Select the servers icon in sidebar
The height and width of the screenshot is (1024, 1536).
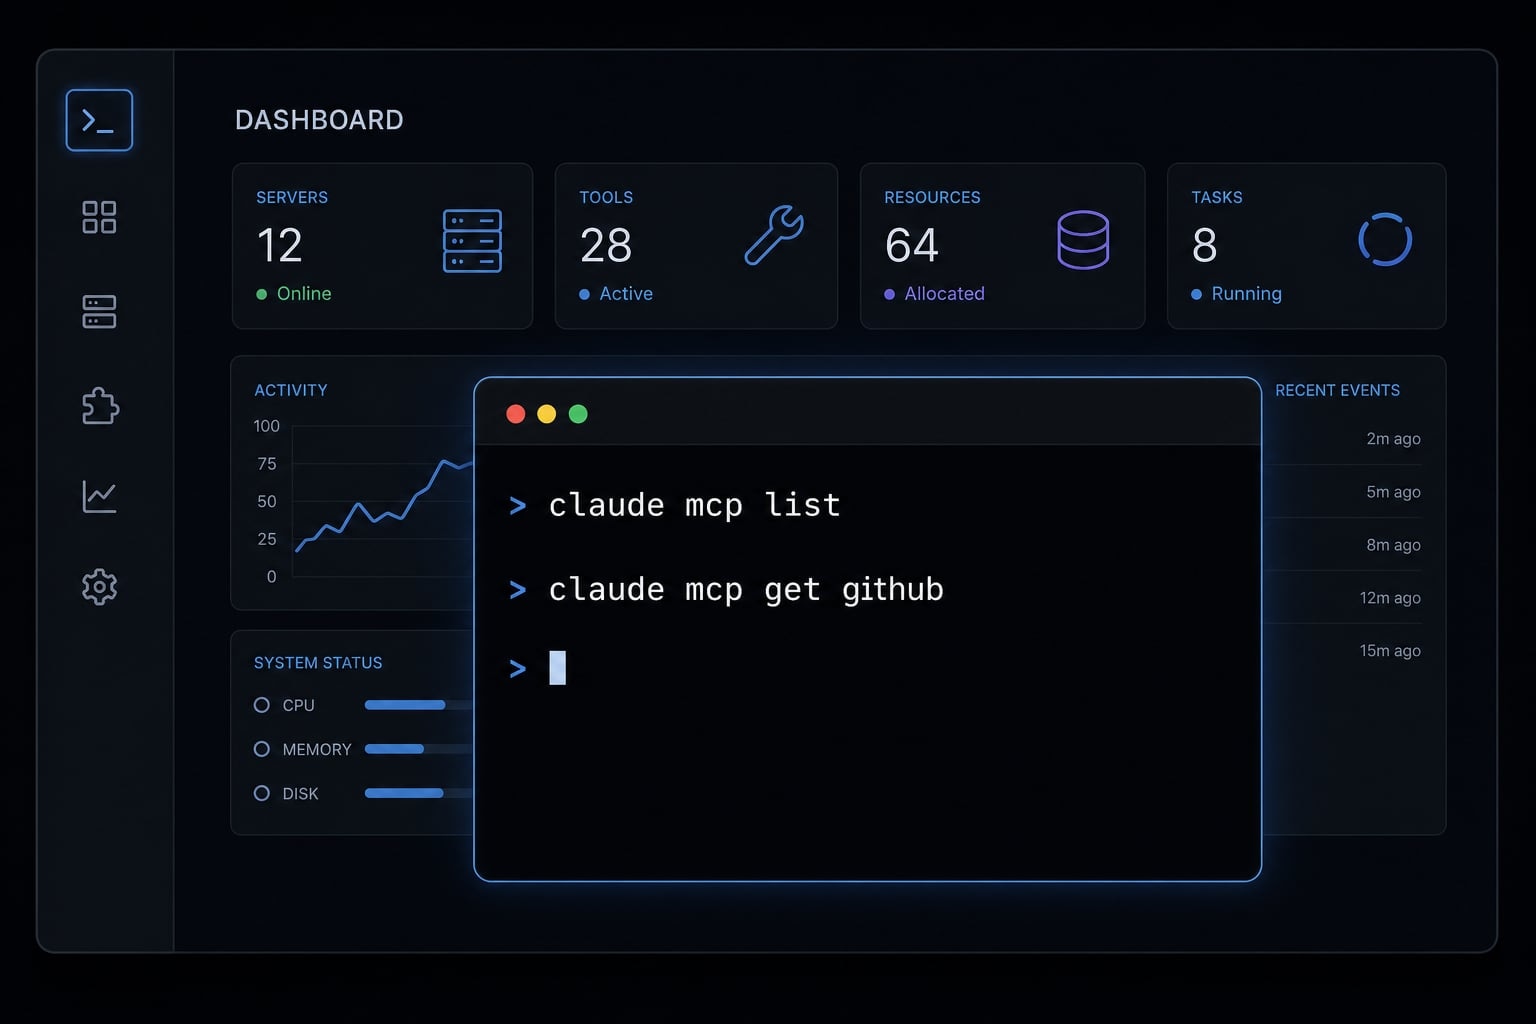tap(99, 312)
